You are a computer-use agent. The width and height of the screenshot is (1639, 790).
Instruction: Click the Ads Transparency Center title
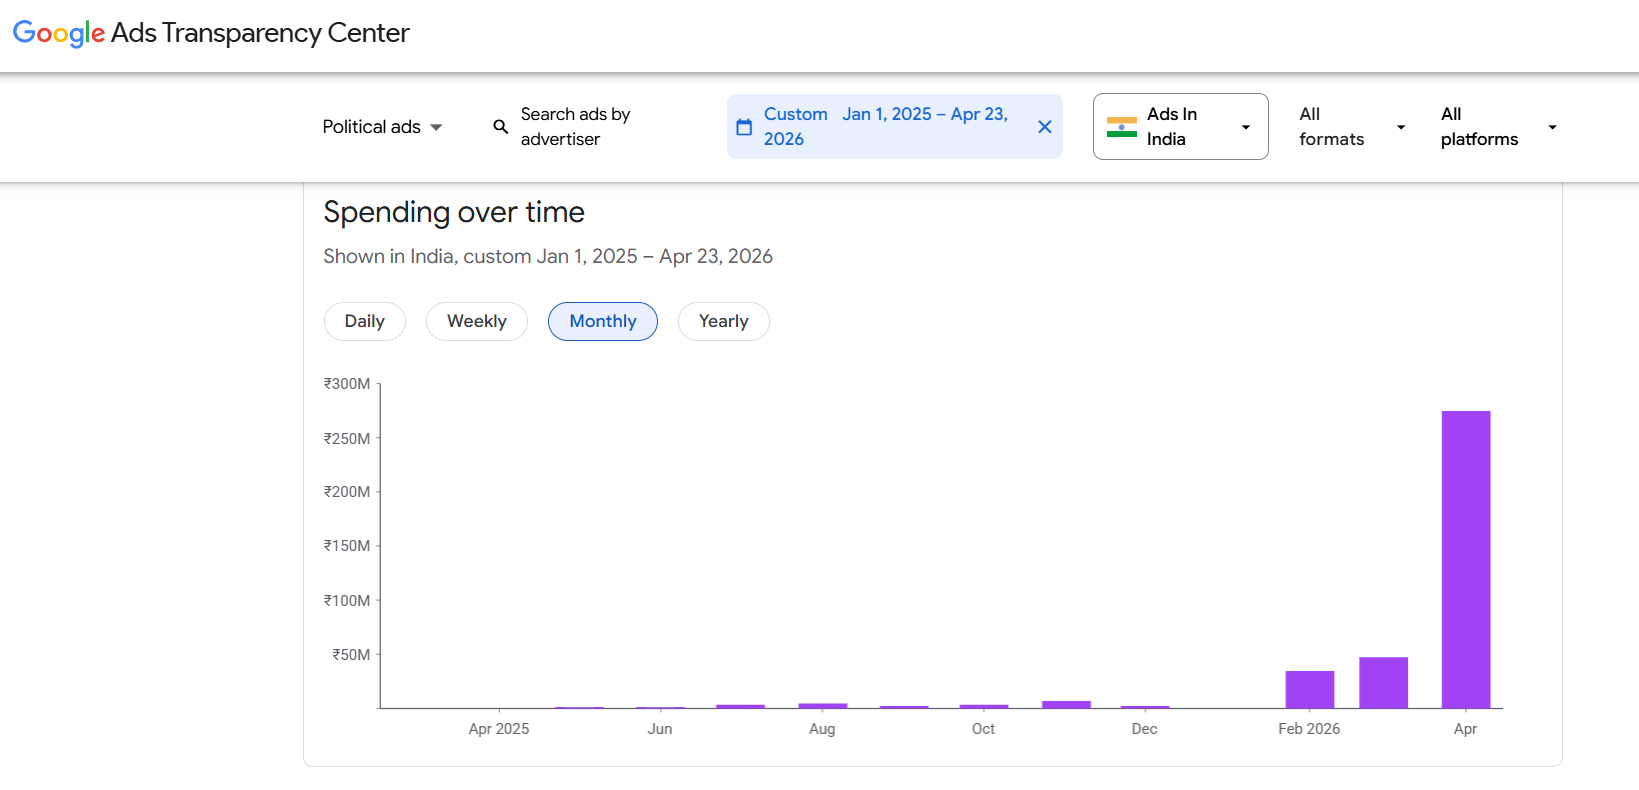260,33
